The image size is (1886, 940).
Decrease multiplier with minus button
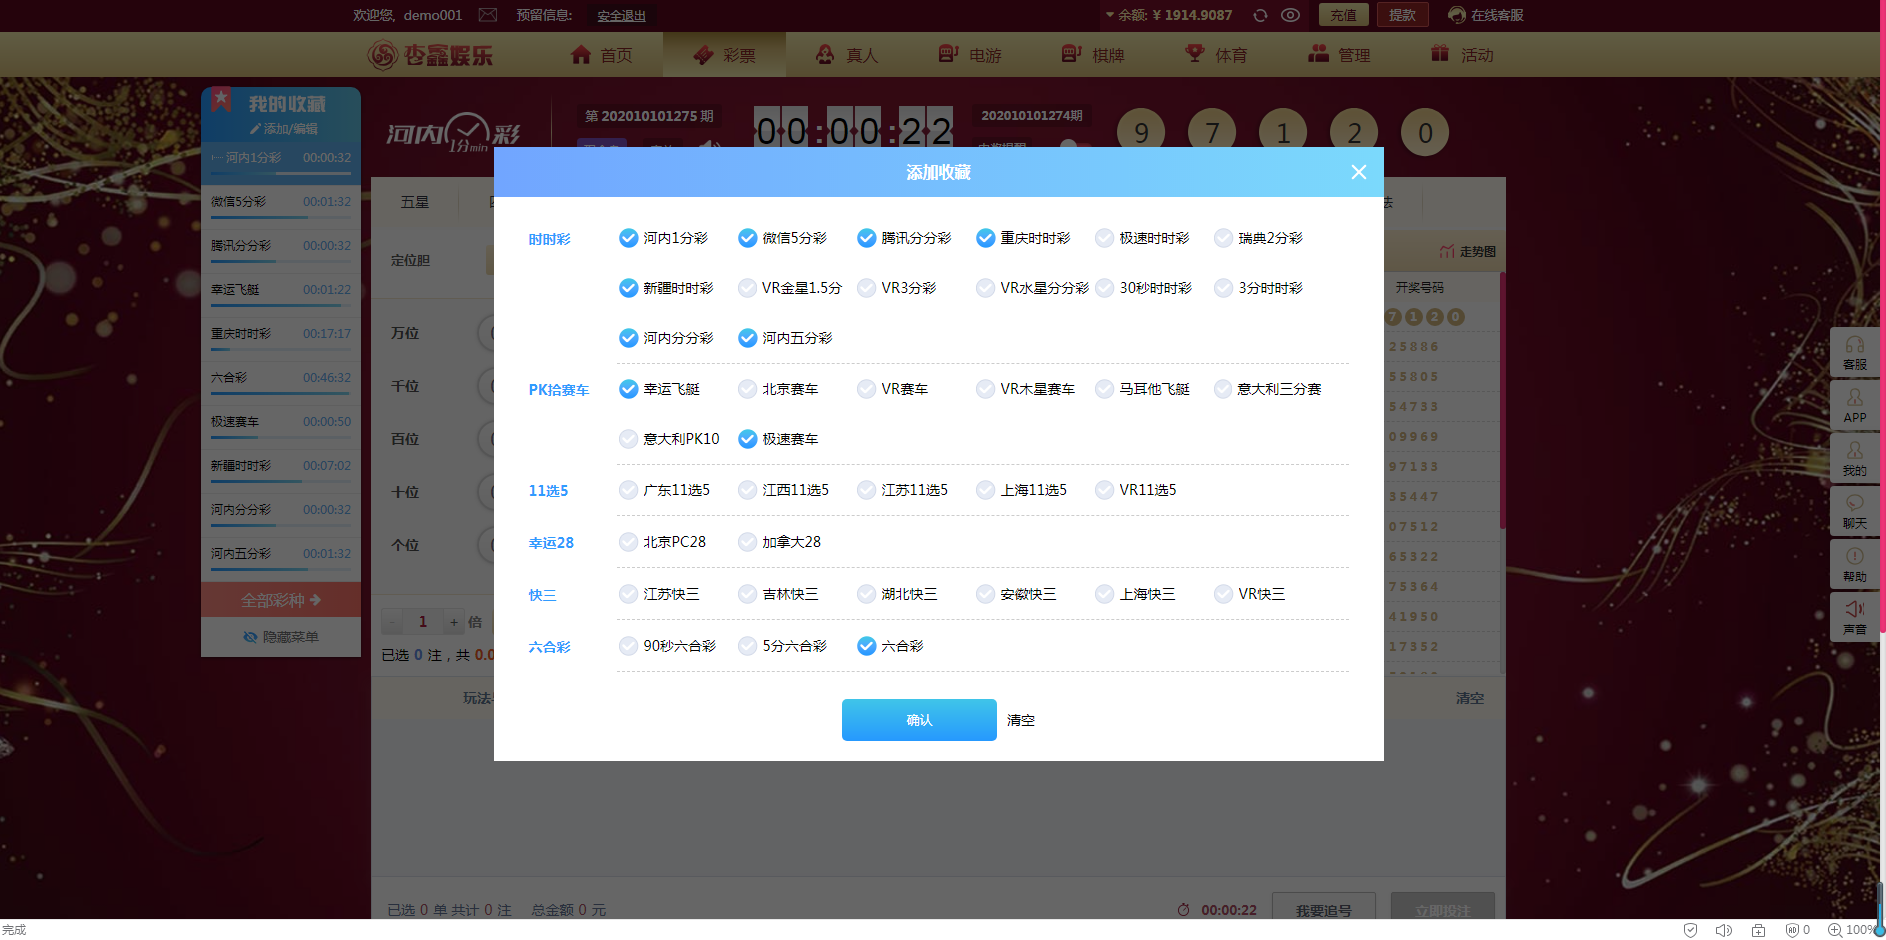click(393, 622)
